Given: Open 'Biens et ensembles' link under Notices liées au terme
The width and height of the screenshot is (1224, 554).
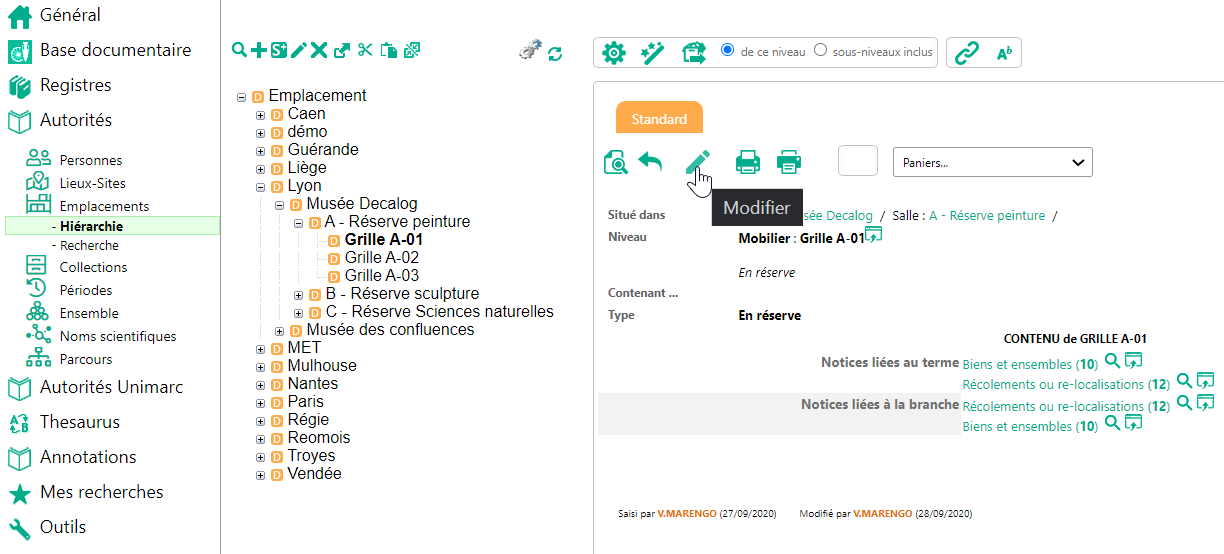Looking at the screenshot, I should (x=1016, y=364).
